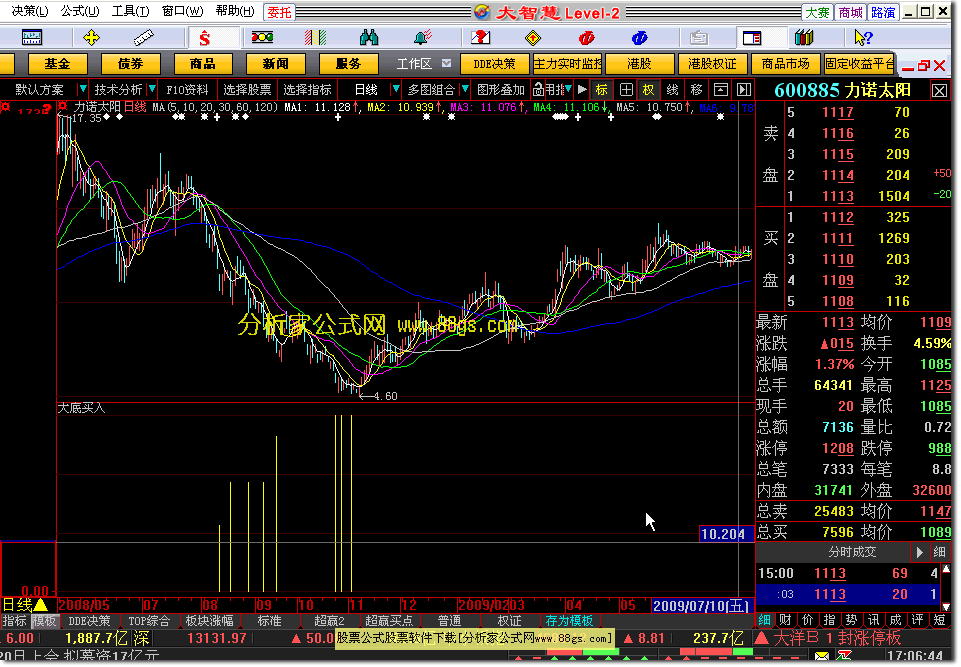Click the red dollar sign icon
Viewport: 961px width, 667px height.
click(205, 38)
